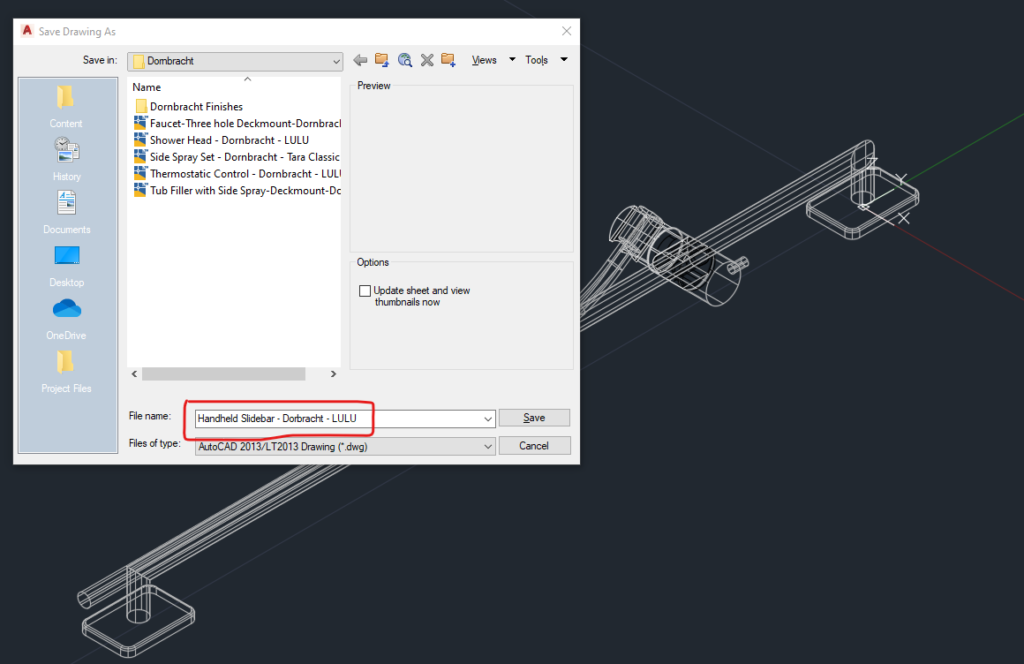Create a new folder with toolbar icon
Screen dimensions: 1024x664
448,60
